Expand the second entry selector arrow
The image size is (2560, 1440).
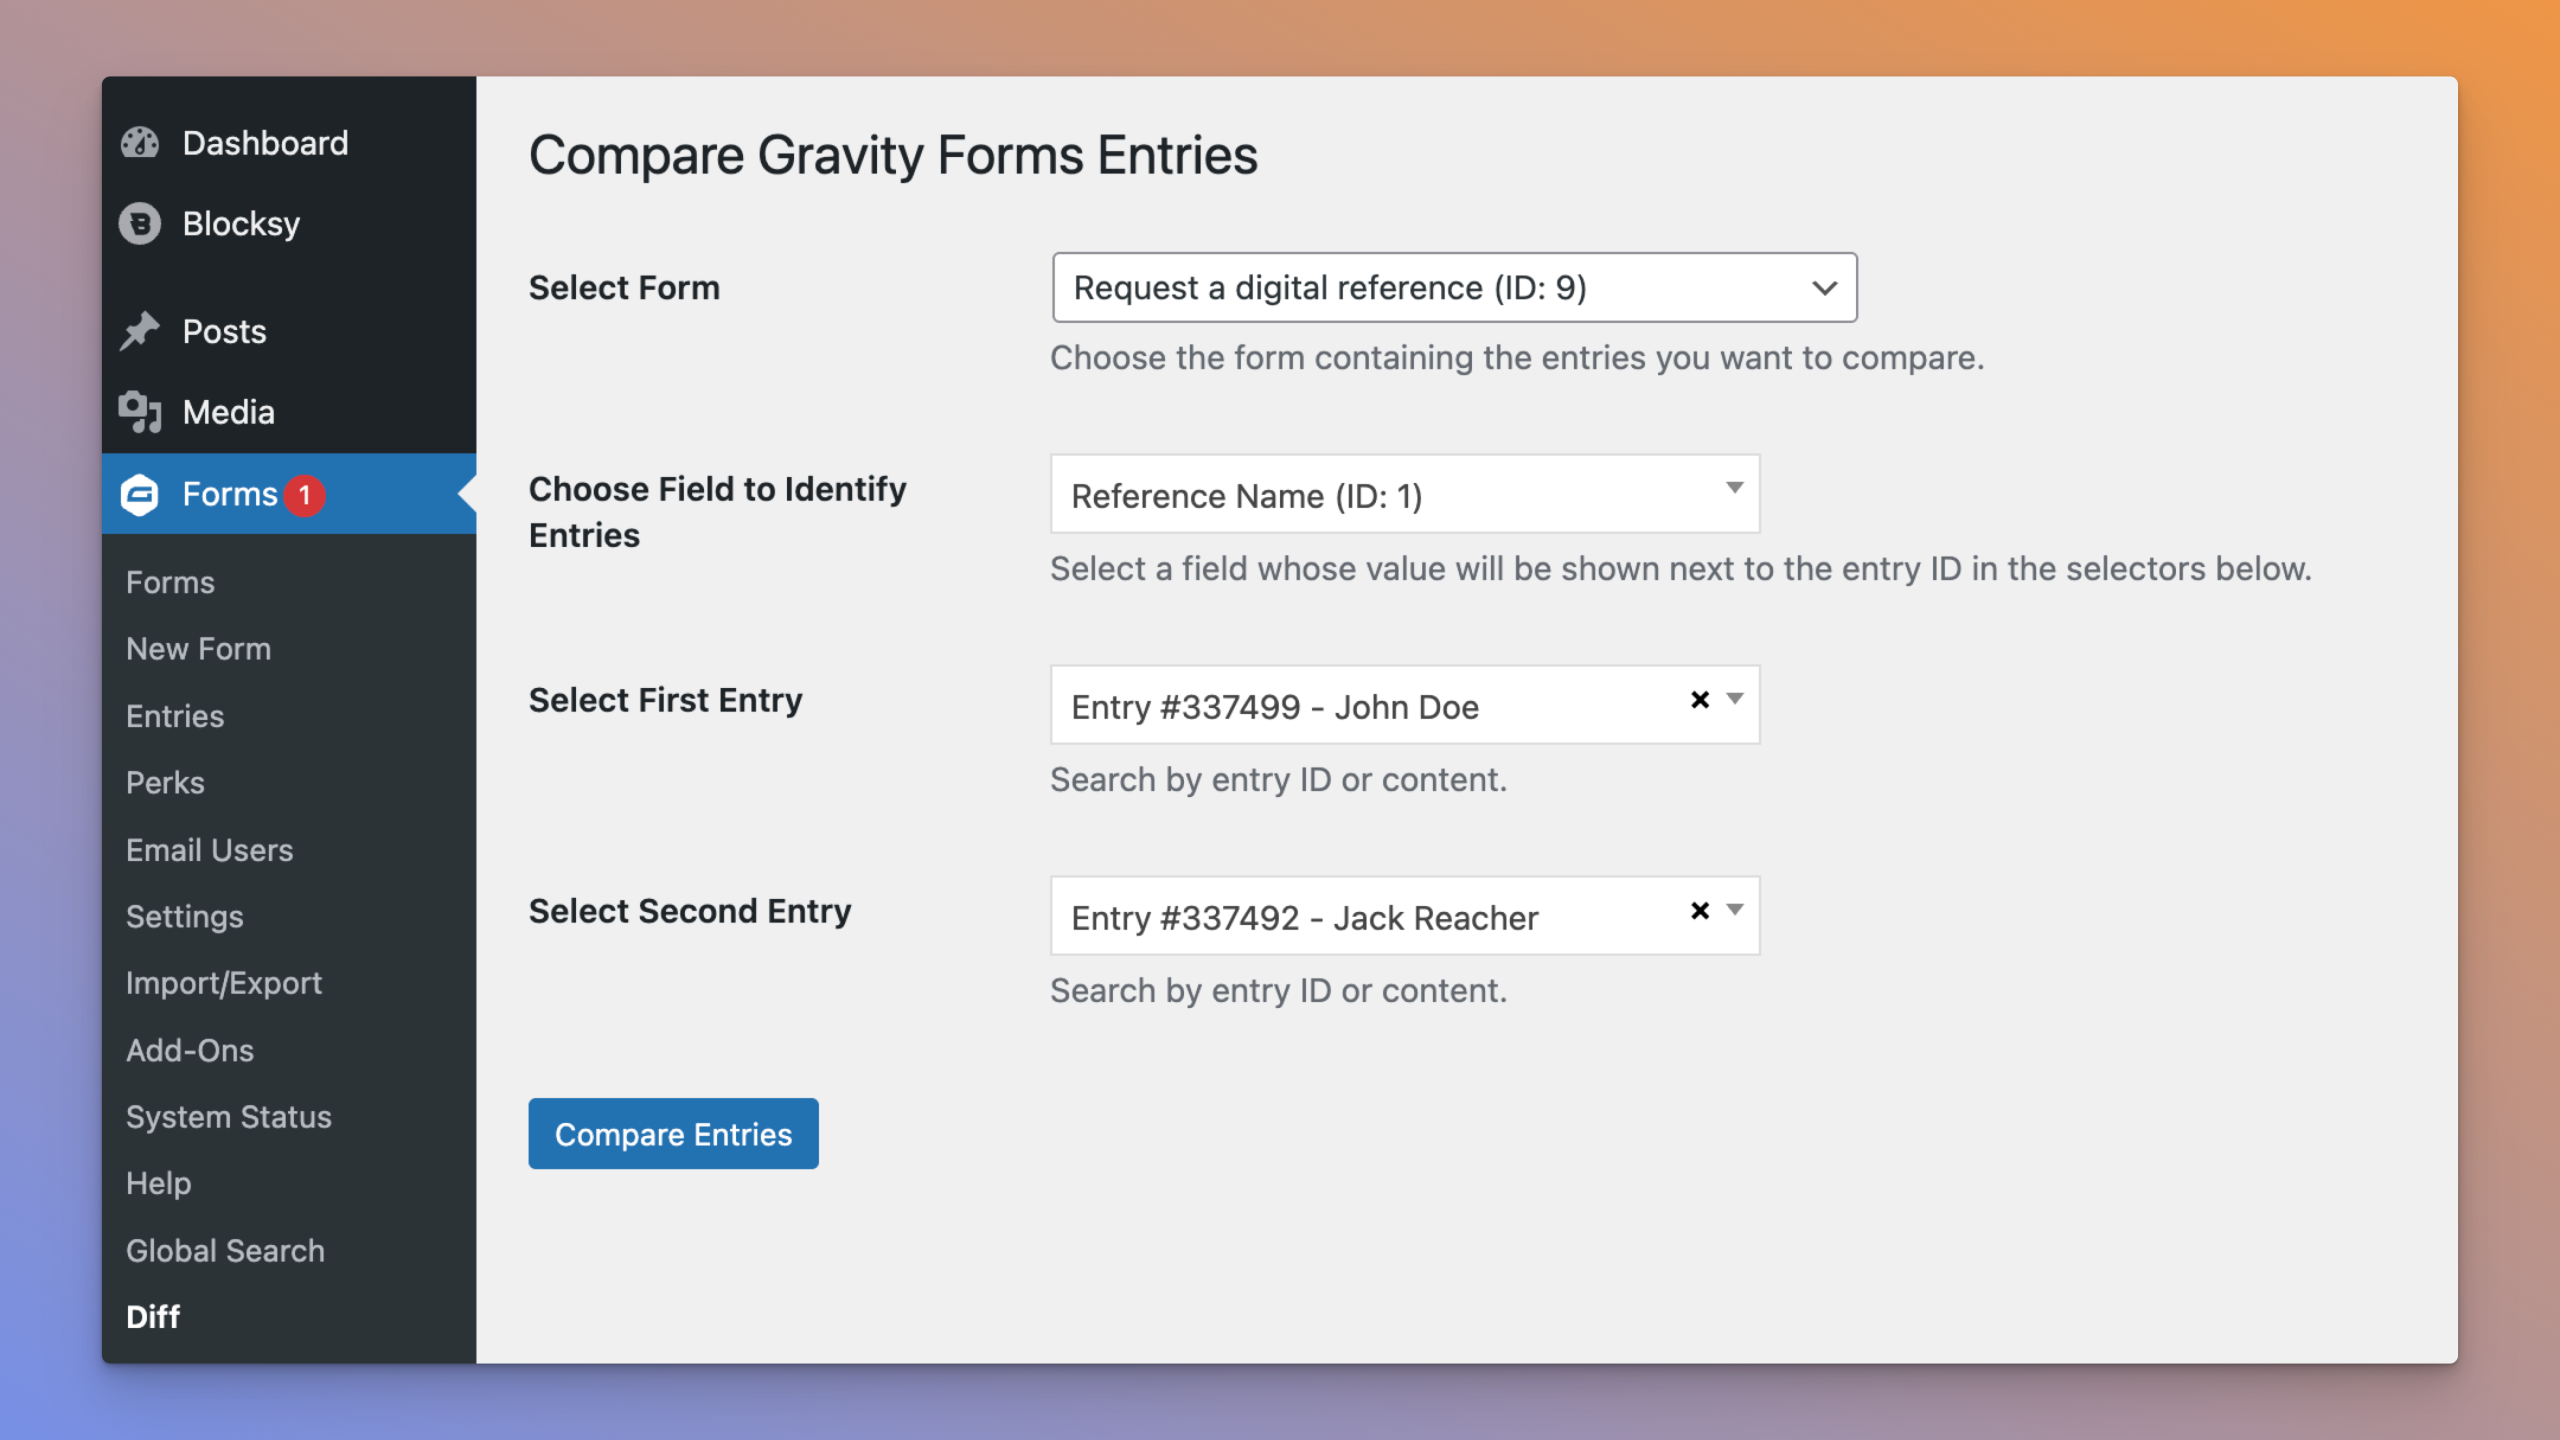1735,910
